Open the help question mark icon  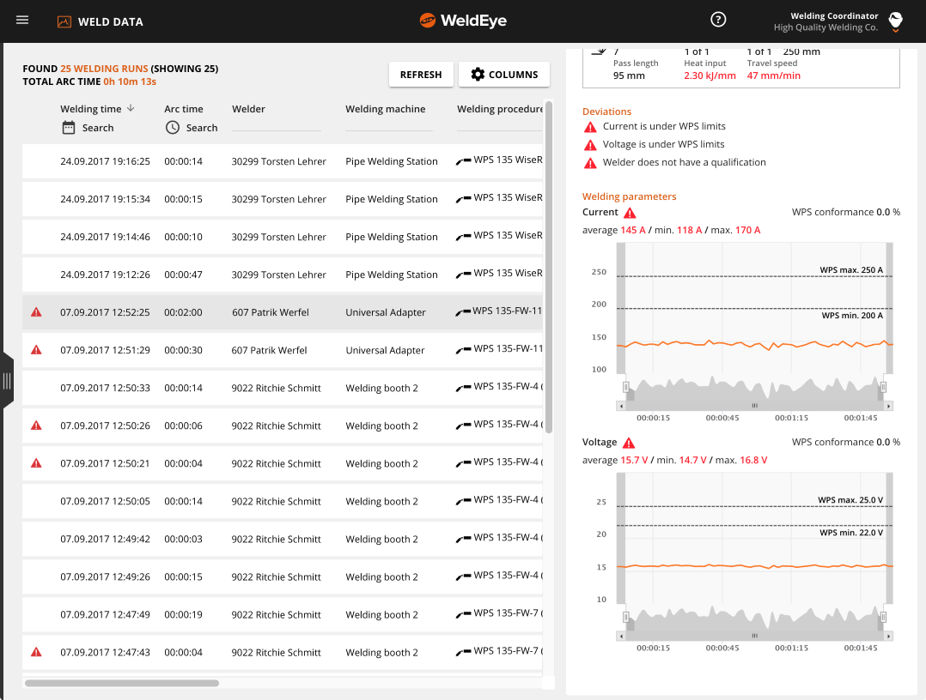click(718, 19)
